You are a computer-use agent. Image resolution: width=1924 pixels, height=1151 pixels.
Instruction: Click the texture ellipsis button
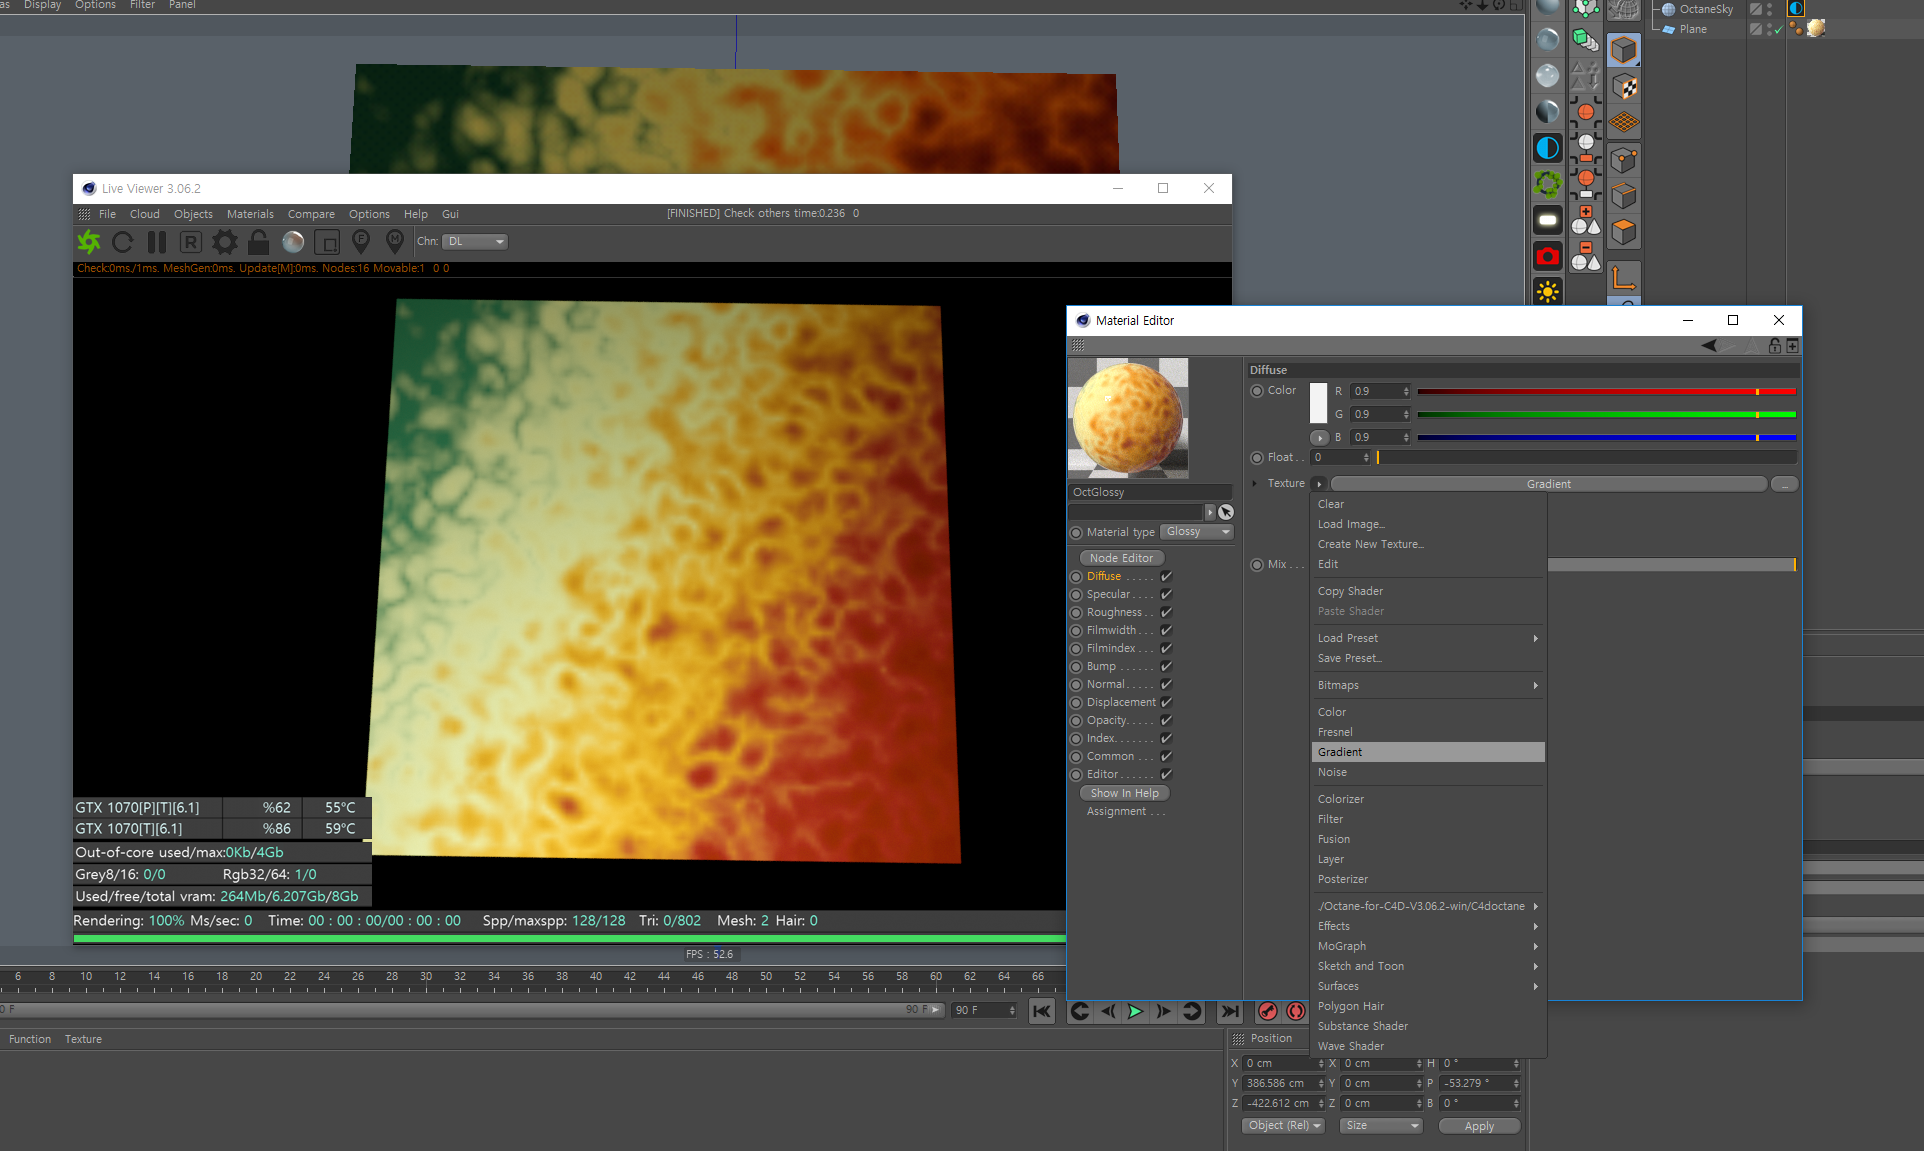click(x=1785, y=484)
